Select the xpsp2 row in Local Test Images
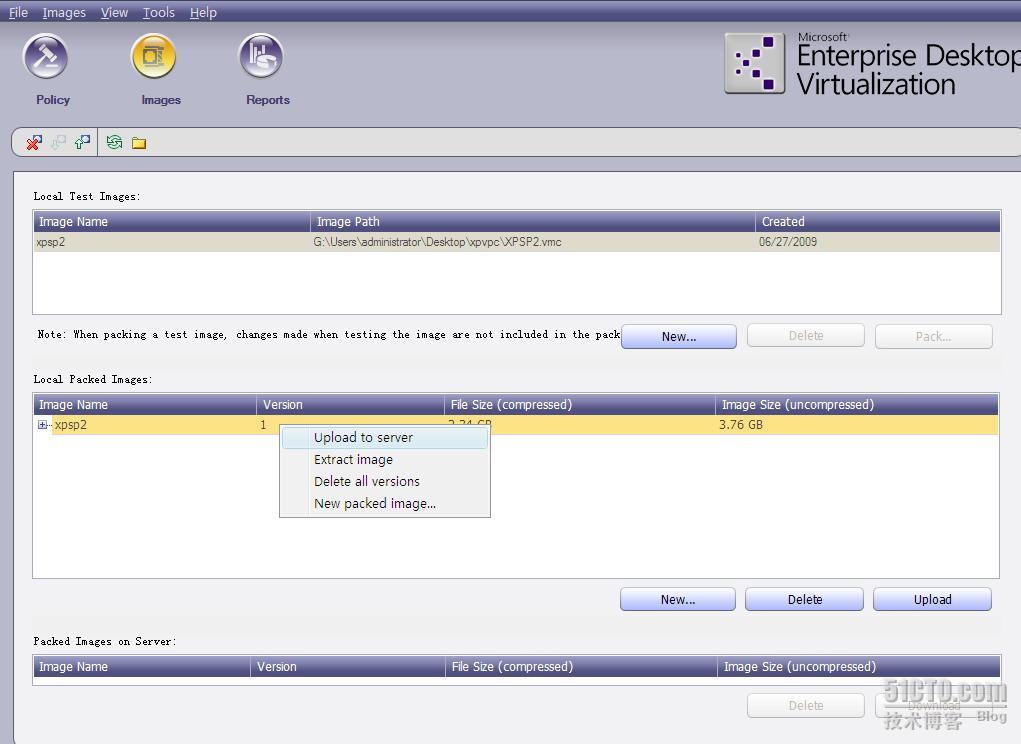This screenshot has height=744, width=1021. (x=517, y=242)
